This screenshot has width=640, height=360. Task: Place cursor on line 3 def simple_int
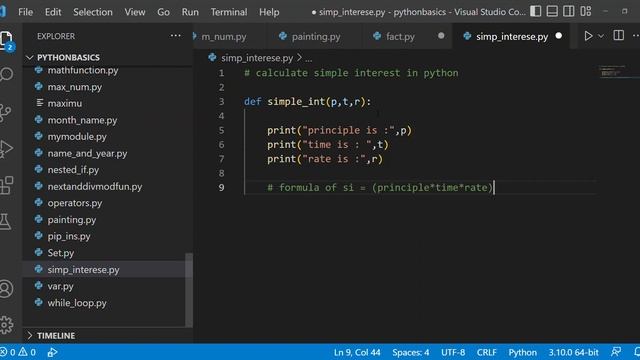307,102
